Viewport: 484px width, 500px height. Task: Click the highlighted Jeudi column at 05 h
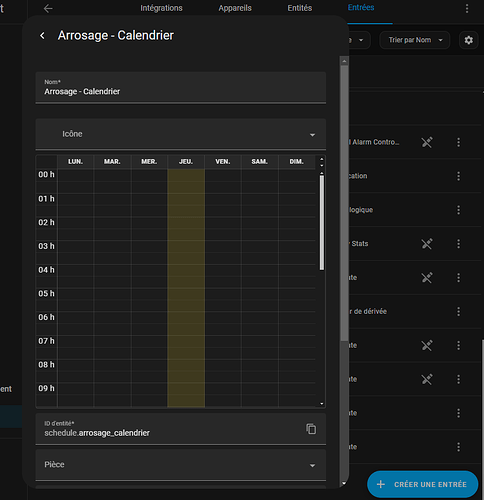(186, 294)
